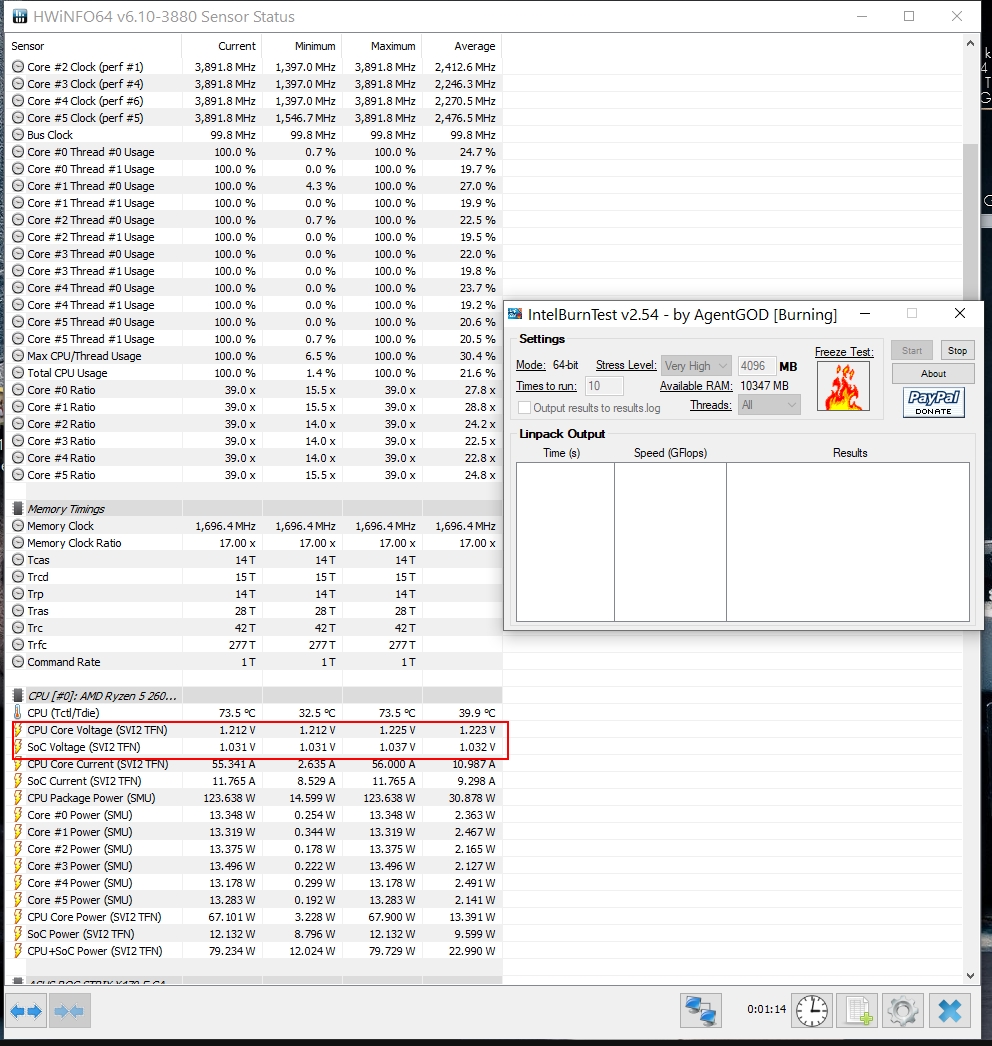Click the Command Rate circle icon
Image resolution: width=992 pixels, height=1046 pixels.
coord(18,662)
